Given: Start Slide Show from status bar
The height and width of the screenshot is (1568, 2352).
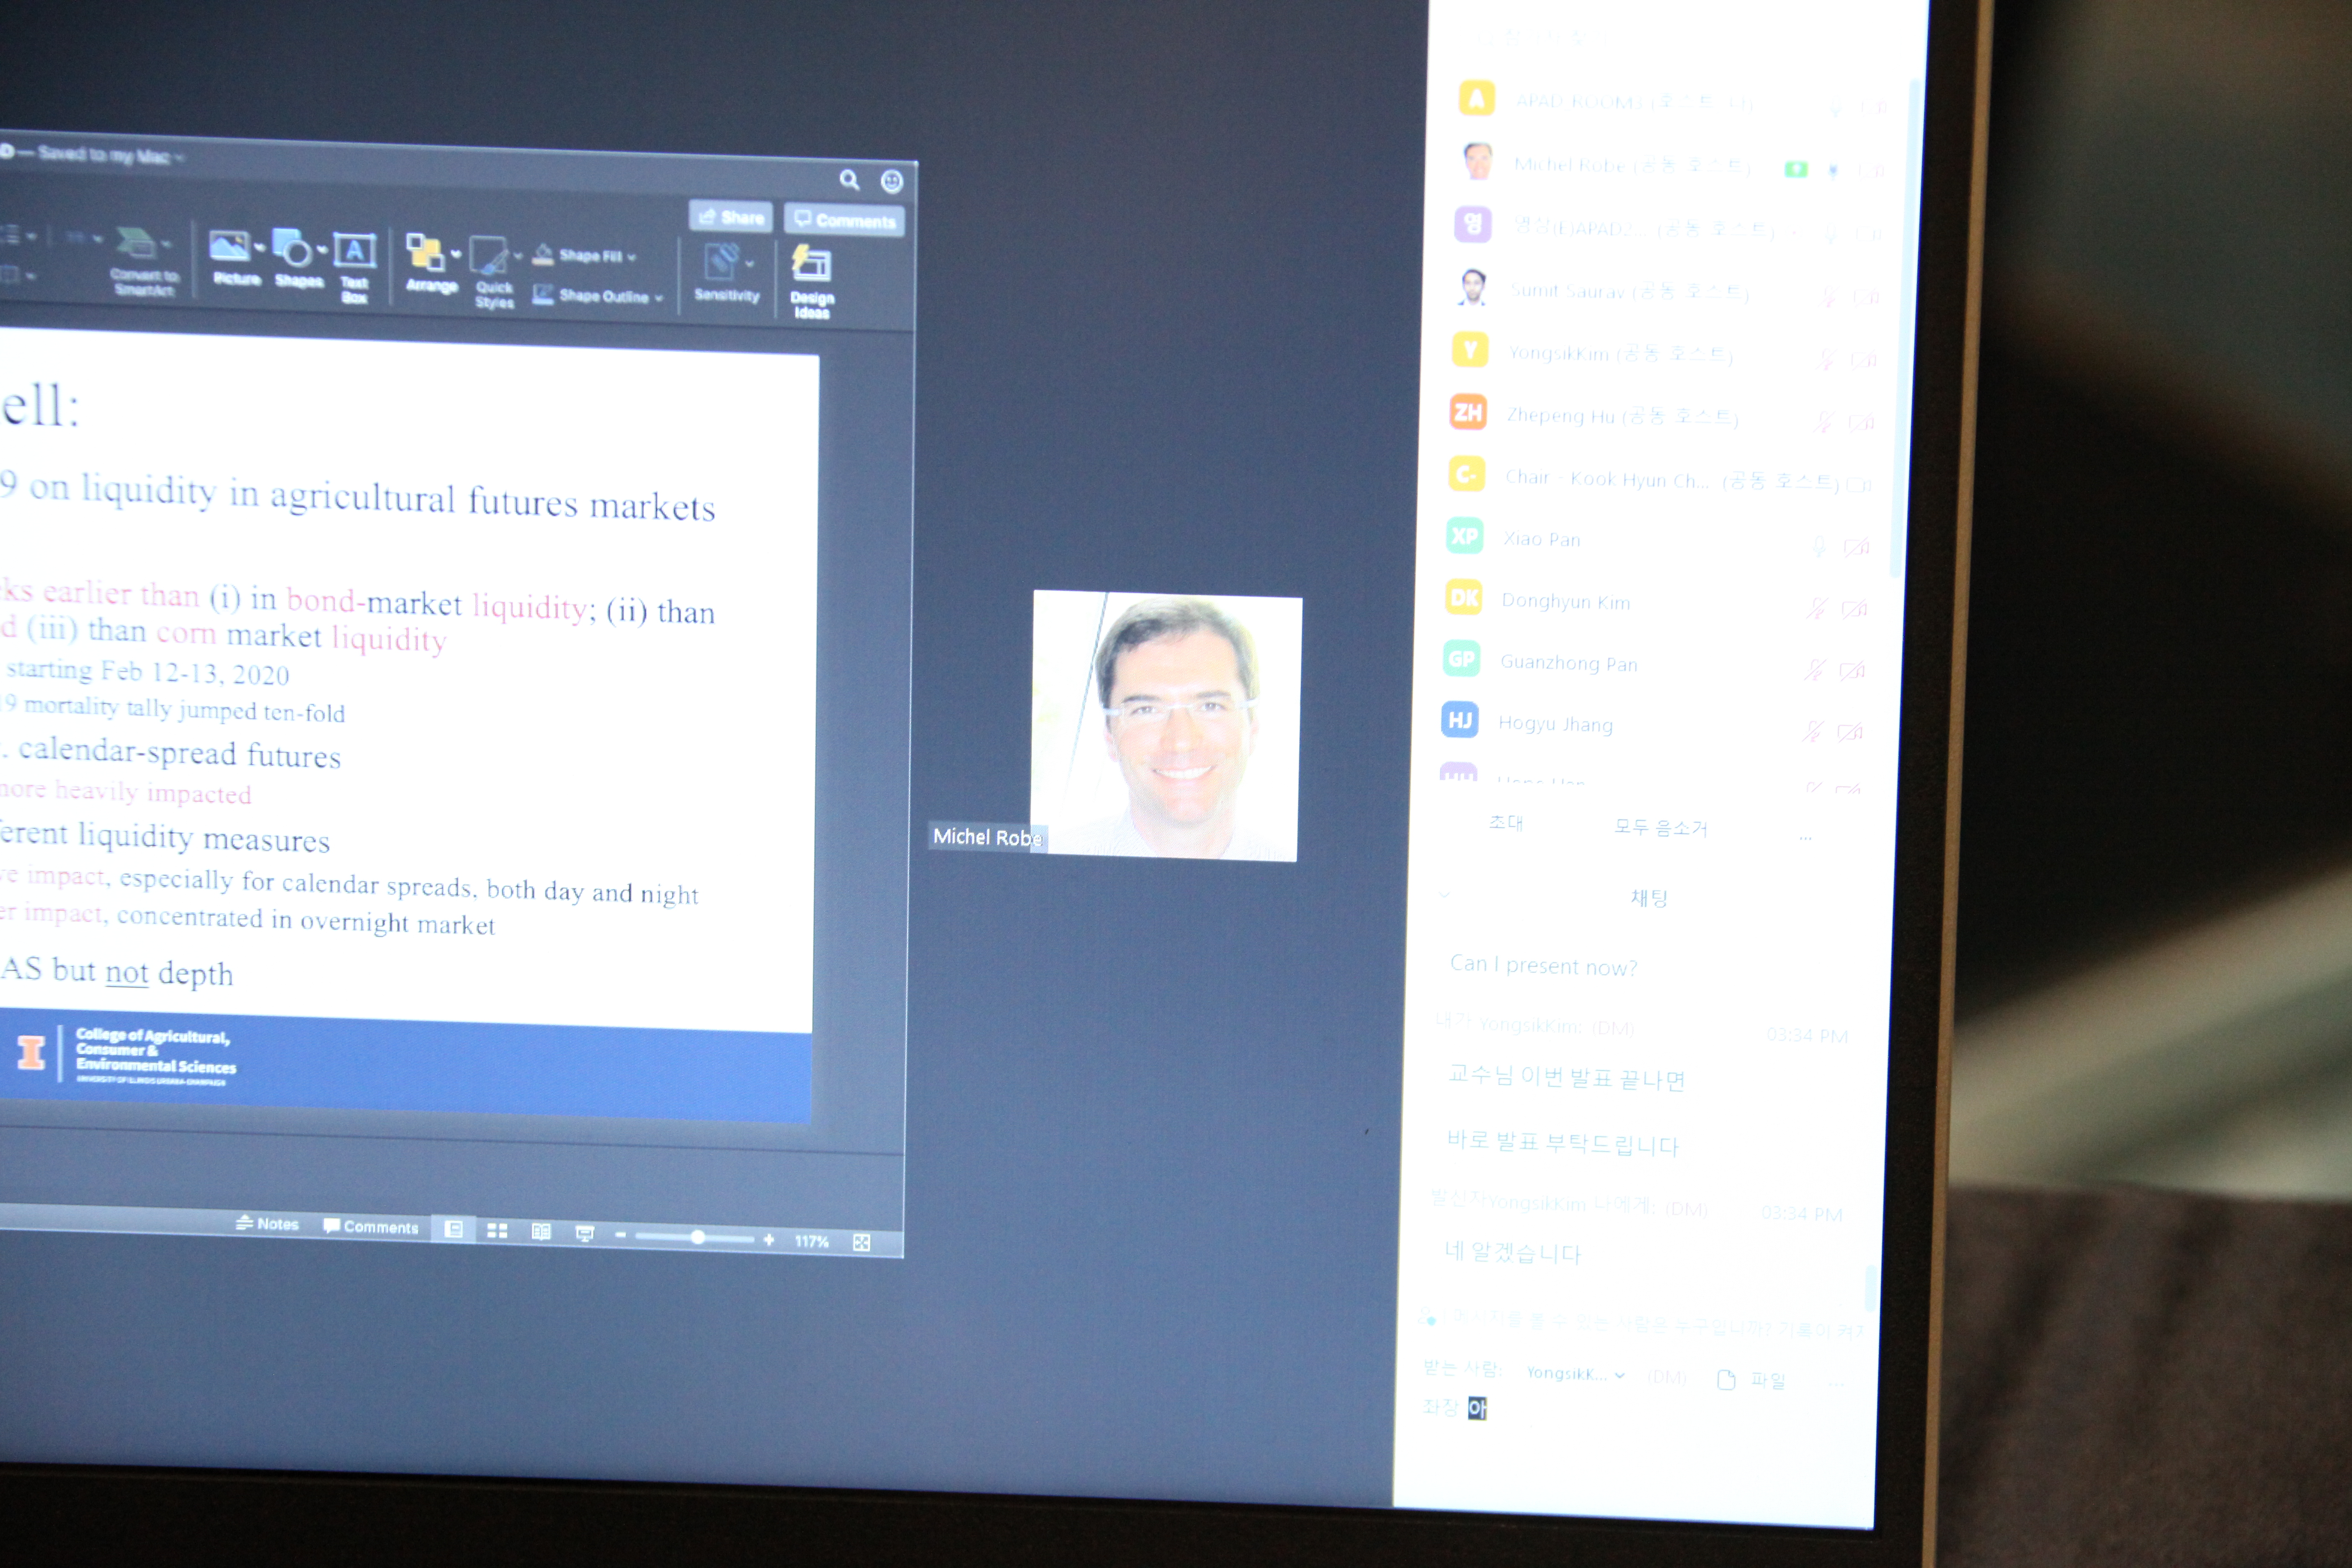Looking at the screenshot, I should (585, 1234).
